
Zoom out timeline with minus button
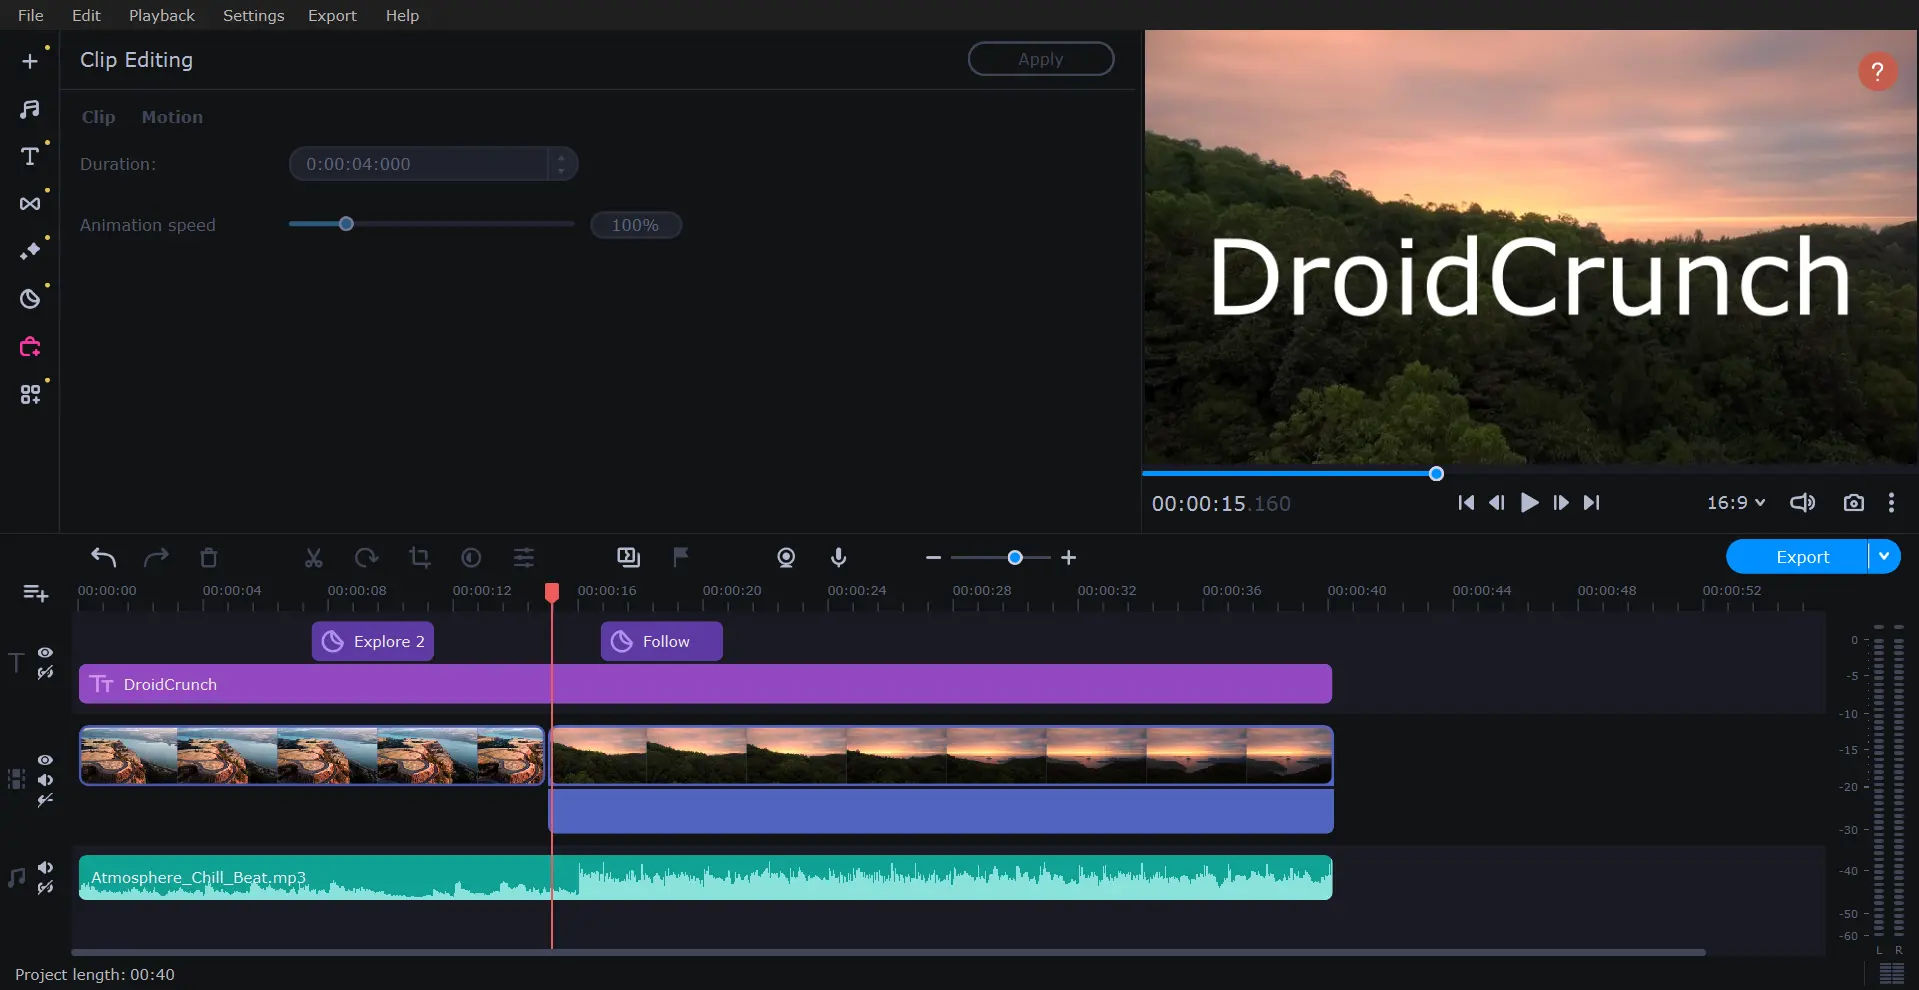click(933, 557)
